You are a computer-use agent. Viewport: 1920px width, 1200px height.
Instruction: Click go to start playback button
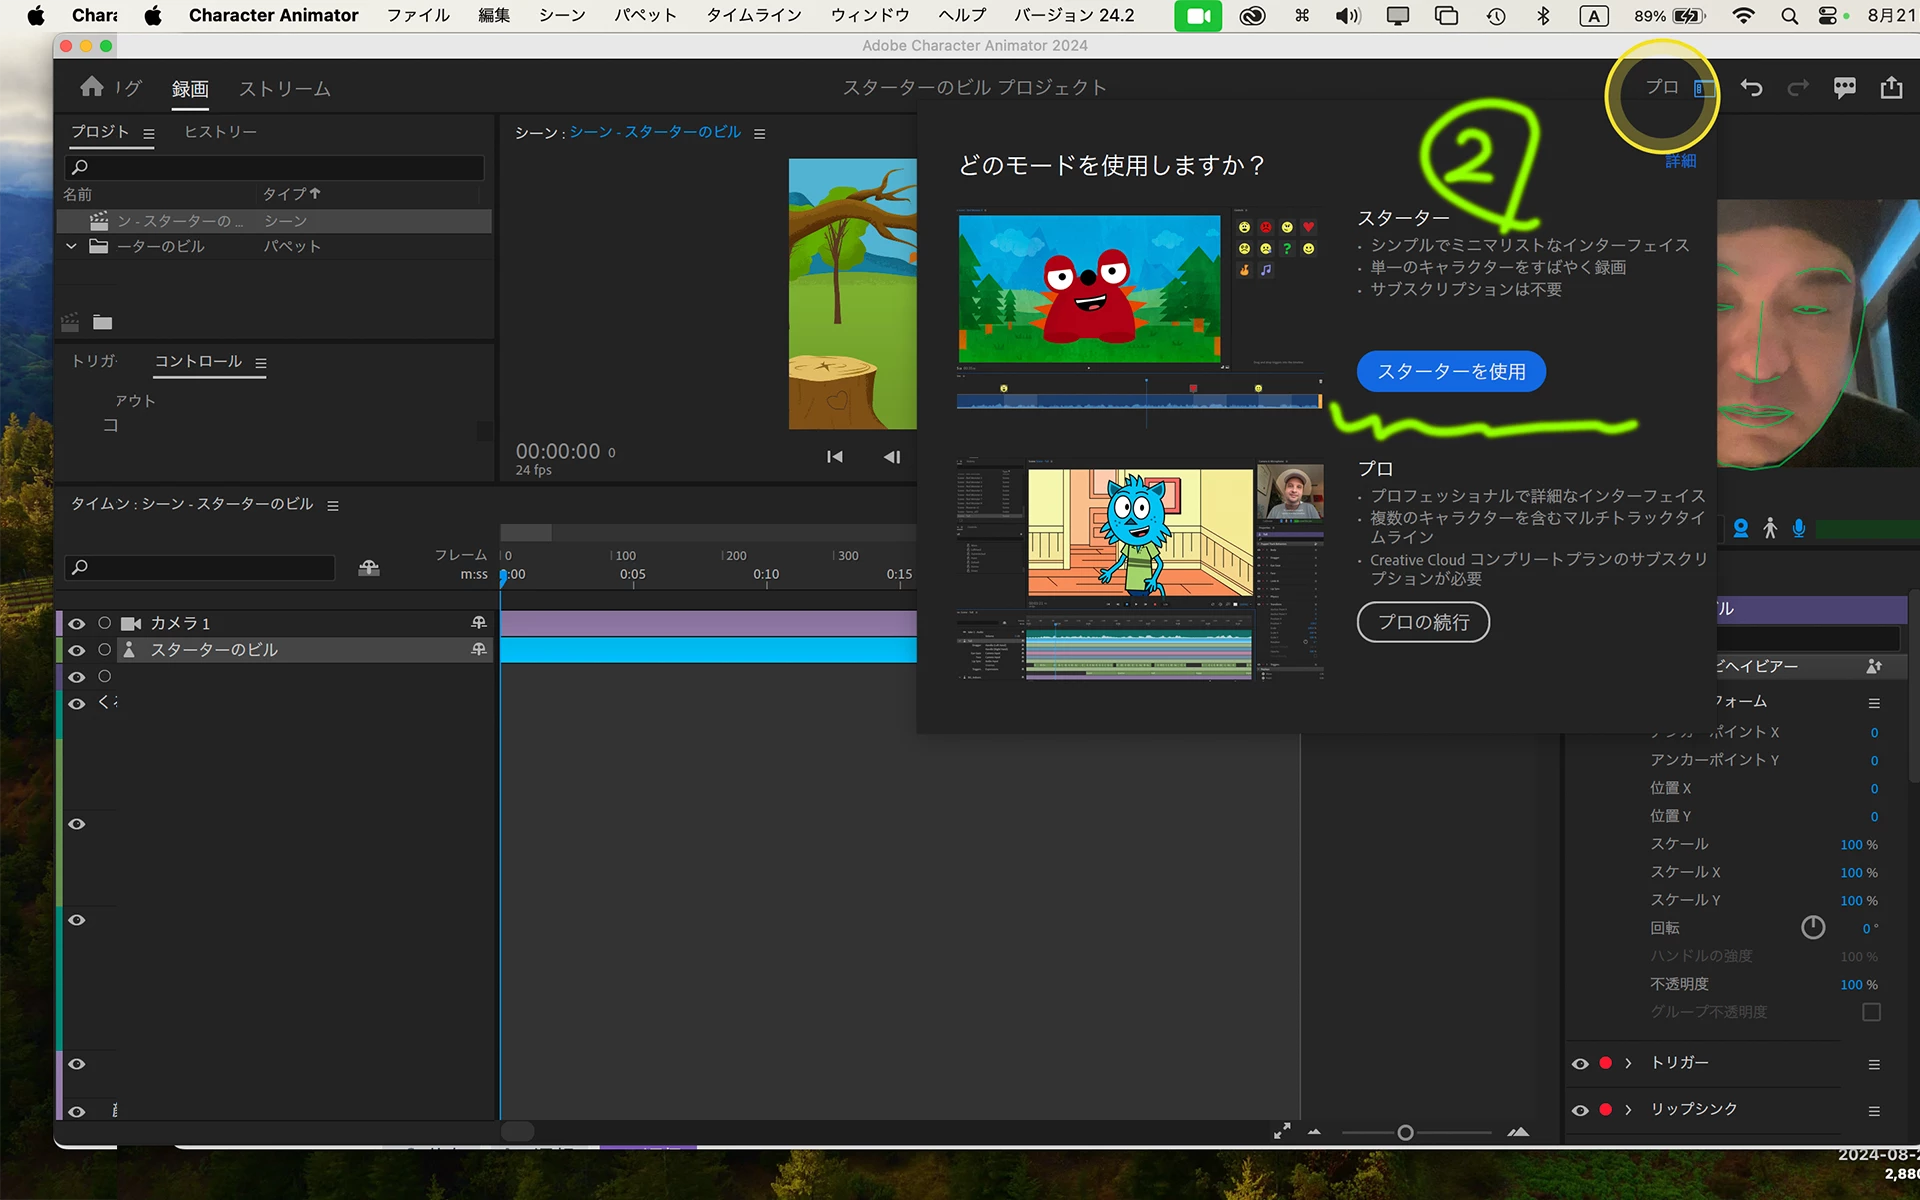pos(835,457)
